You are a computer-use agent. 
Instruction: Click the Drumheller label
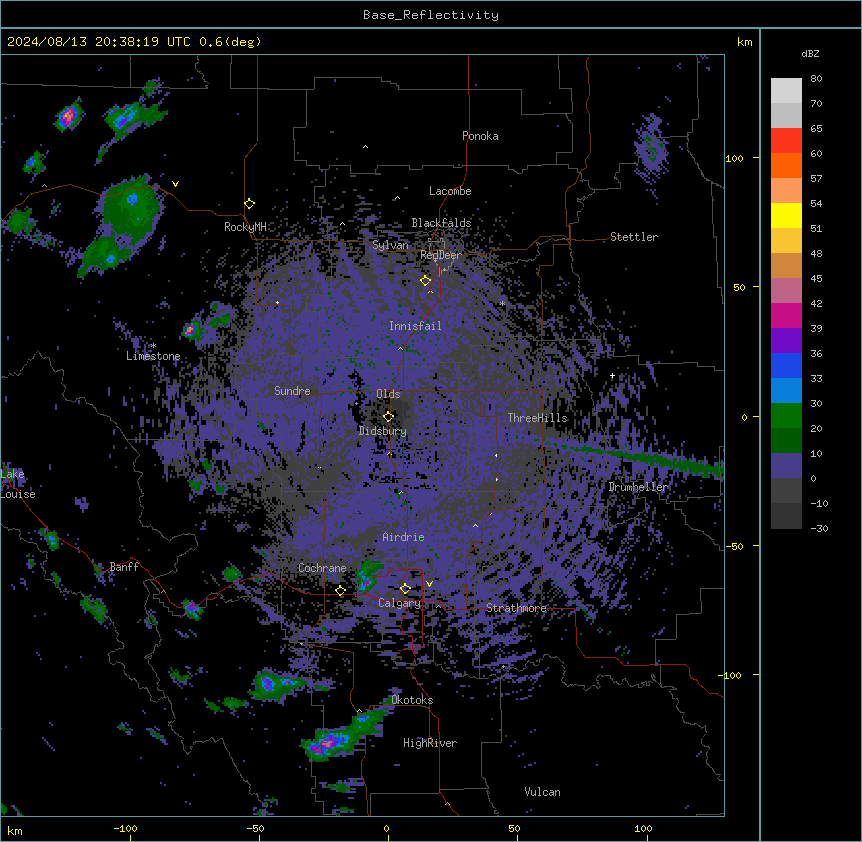638,487
